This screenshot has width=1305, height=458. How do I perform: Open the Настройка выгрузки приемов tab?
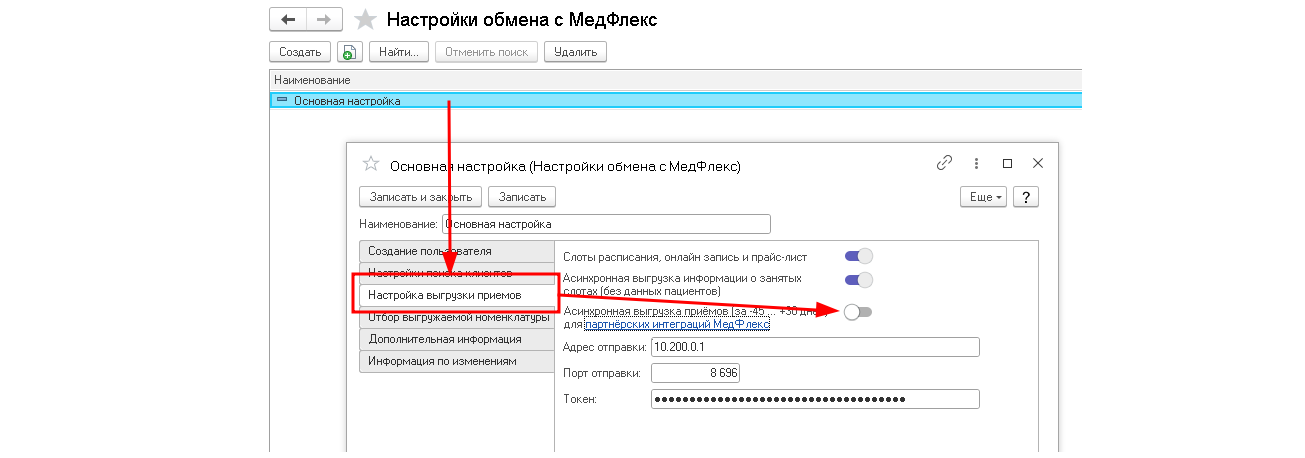coord(456,295)
